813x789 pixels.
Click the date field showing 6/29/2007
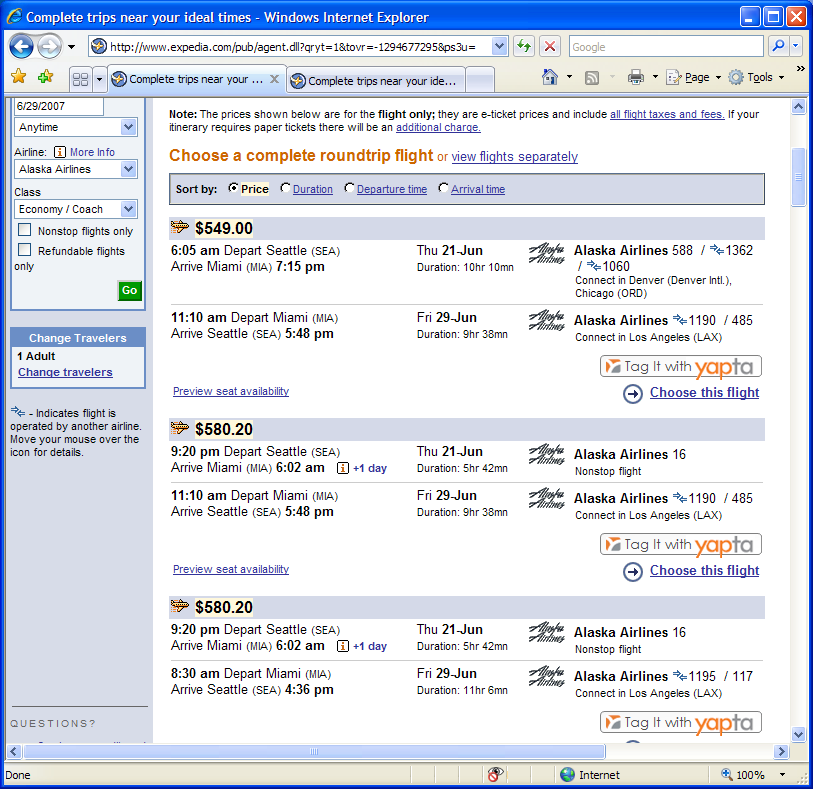tap(58, 106)
